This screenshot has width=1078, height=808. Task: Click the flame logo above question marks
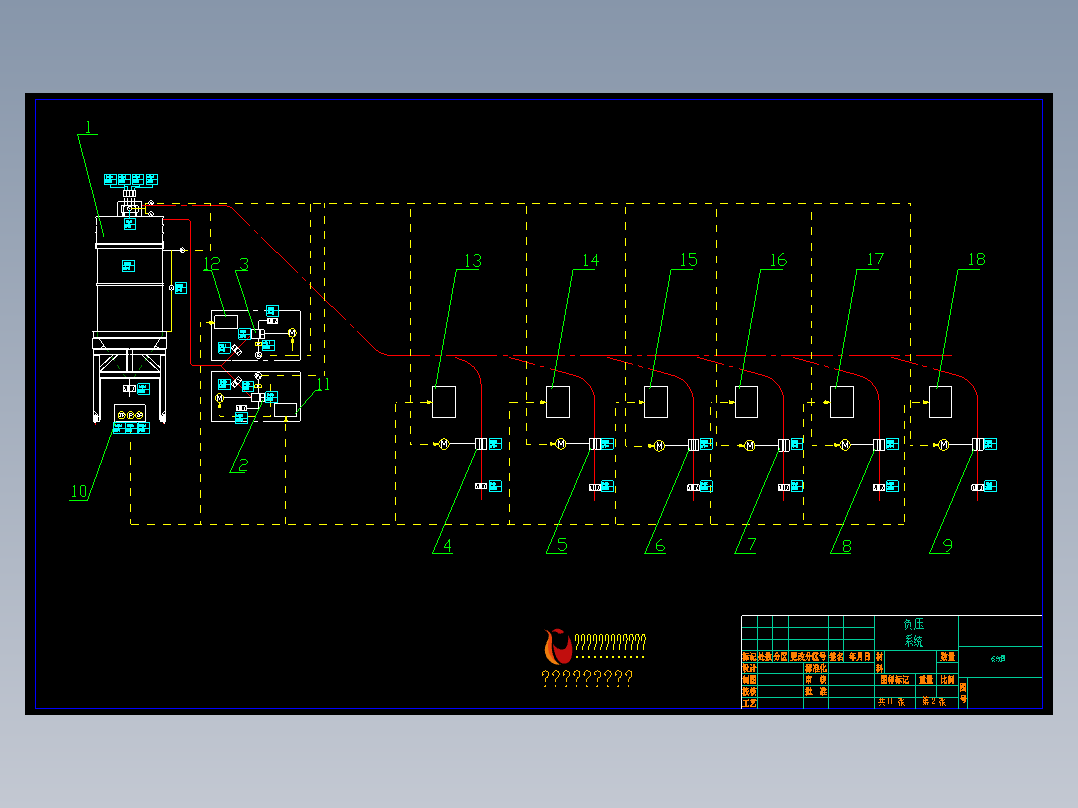pos(558,646)
